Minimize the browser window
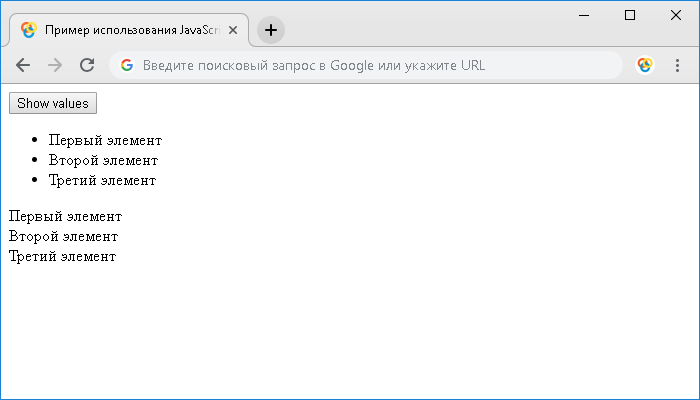 click(584, 15)
